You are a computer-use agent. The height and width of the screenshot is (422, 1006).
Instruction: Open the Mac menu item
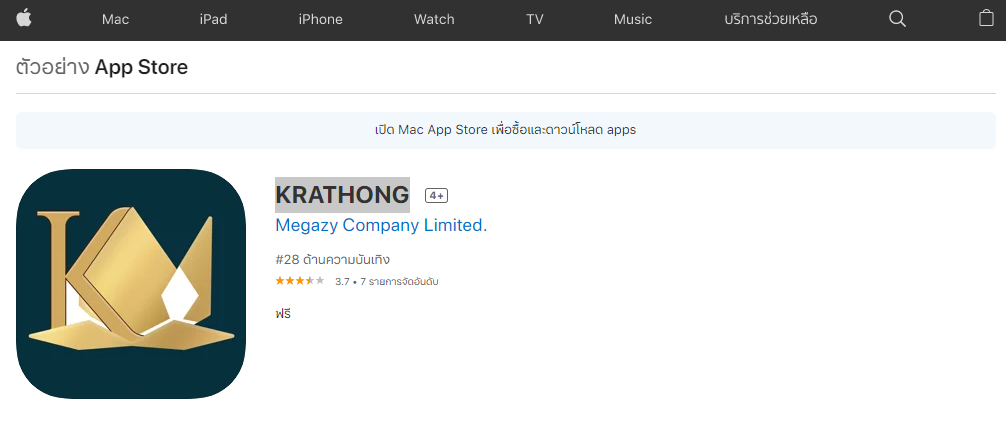click(115, 19)
